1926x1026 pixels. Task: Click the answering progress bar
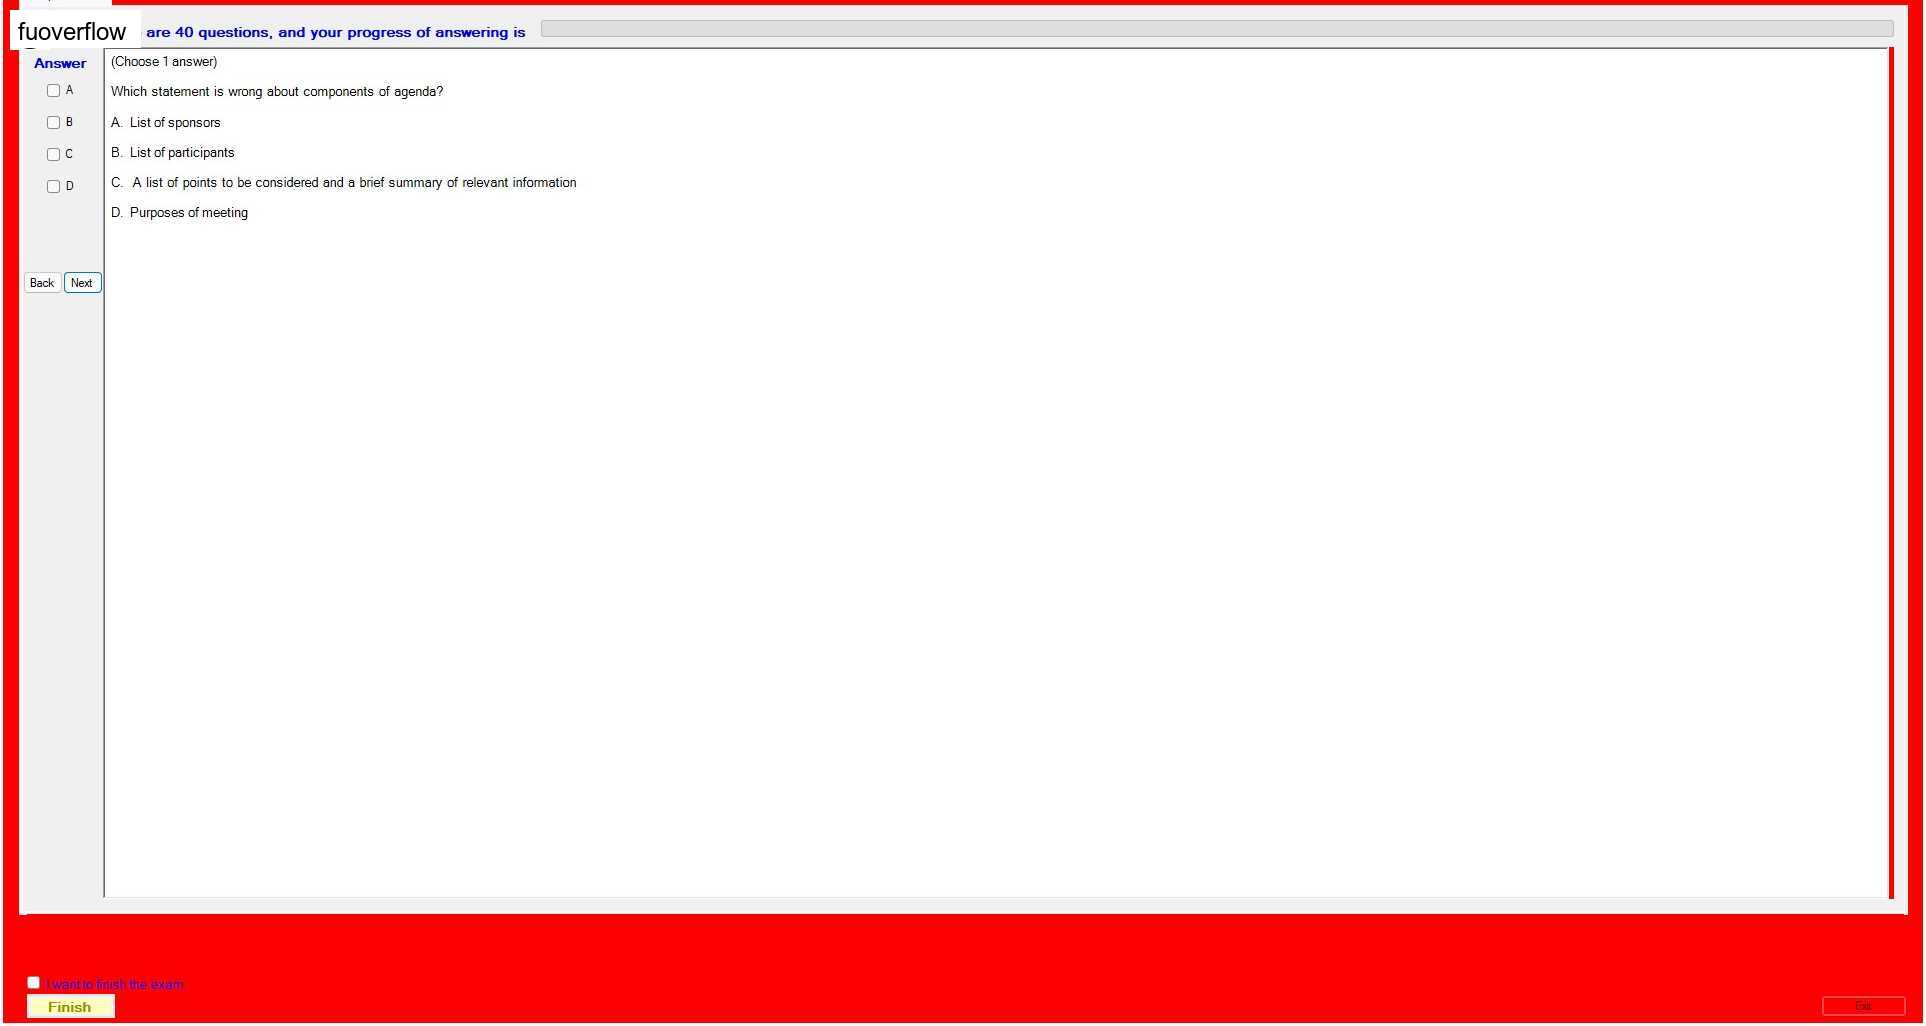(x=1217, y=30)
